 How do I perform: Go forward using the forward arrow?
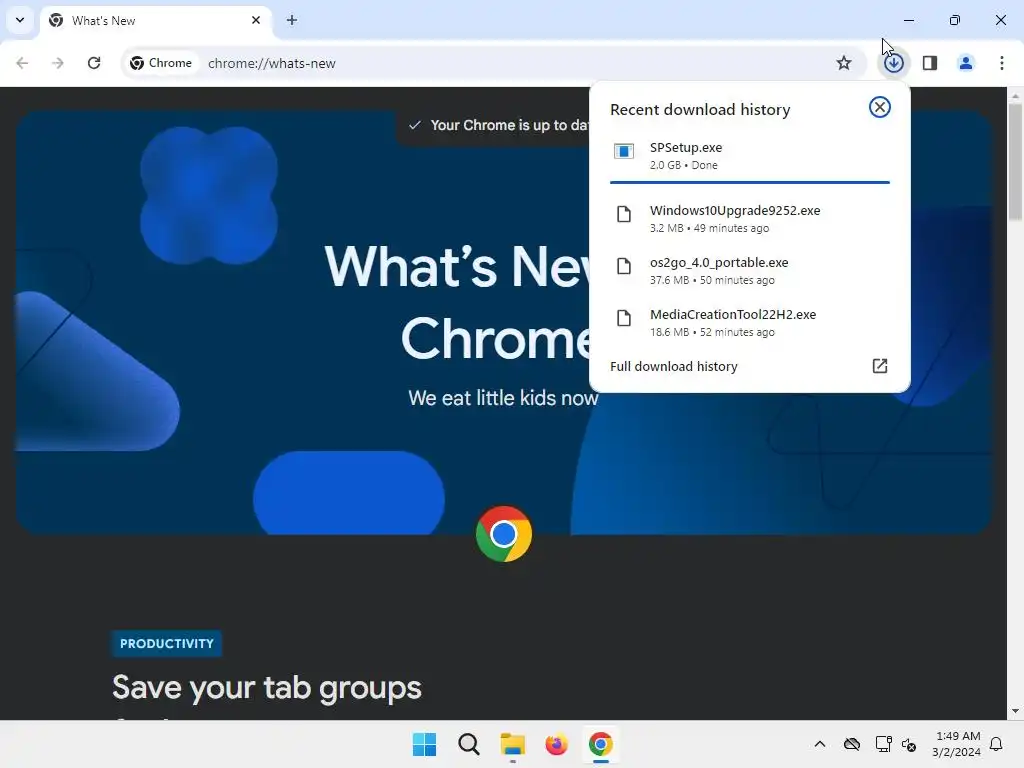tap(58, 63)
